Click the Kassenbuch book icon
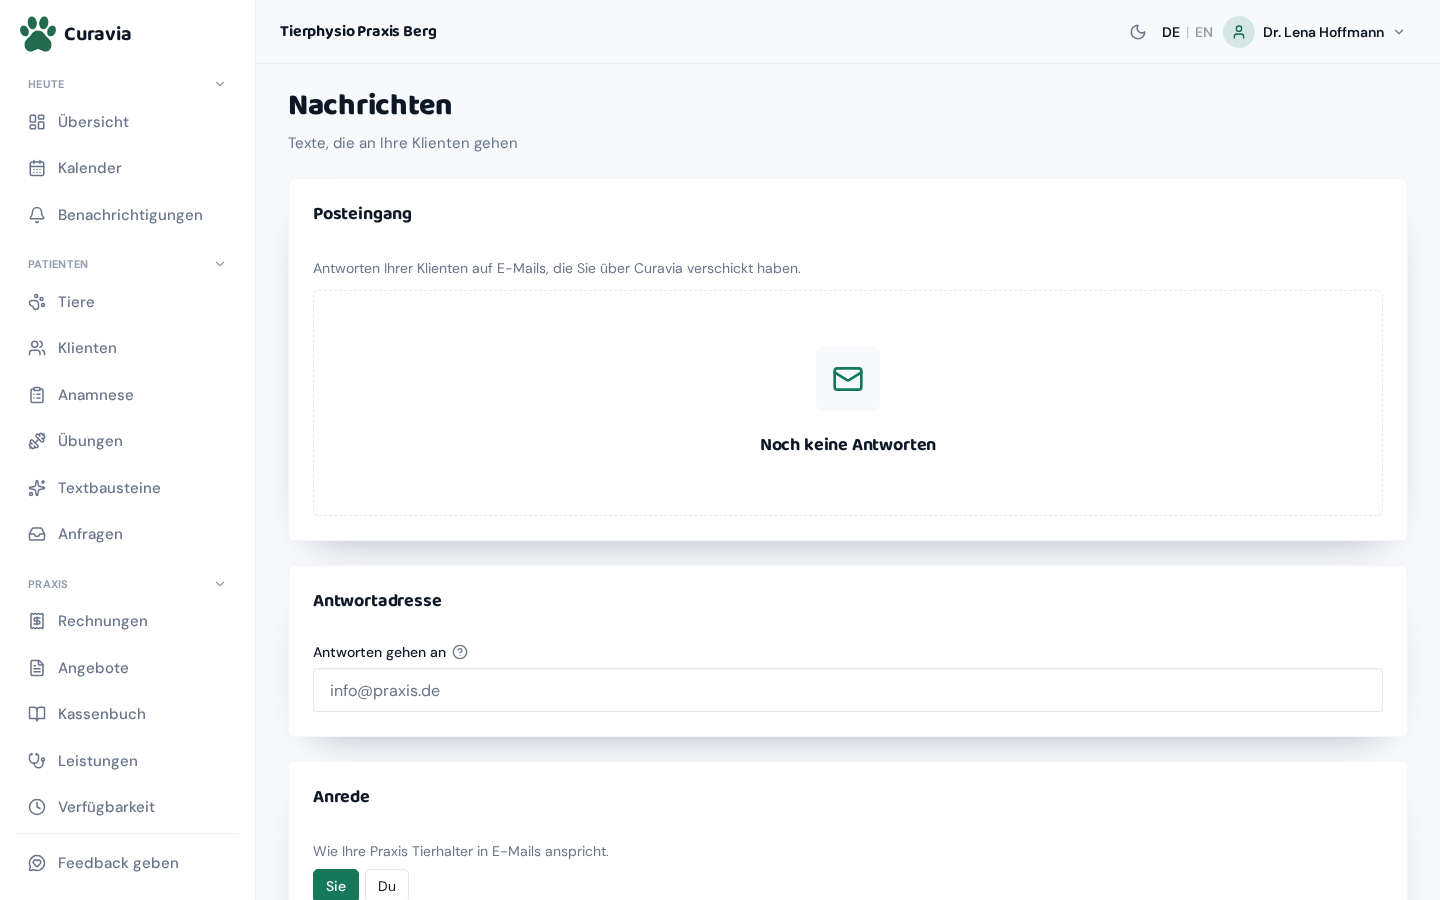The image size is (1440, 900). tap(37, 714)
